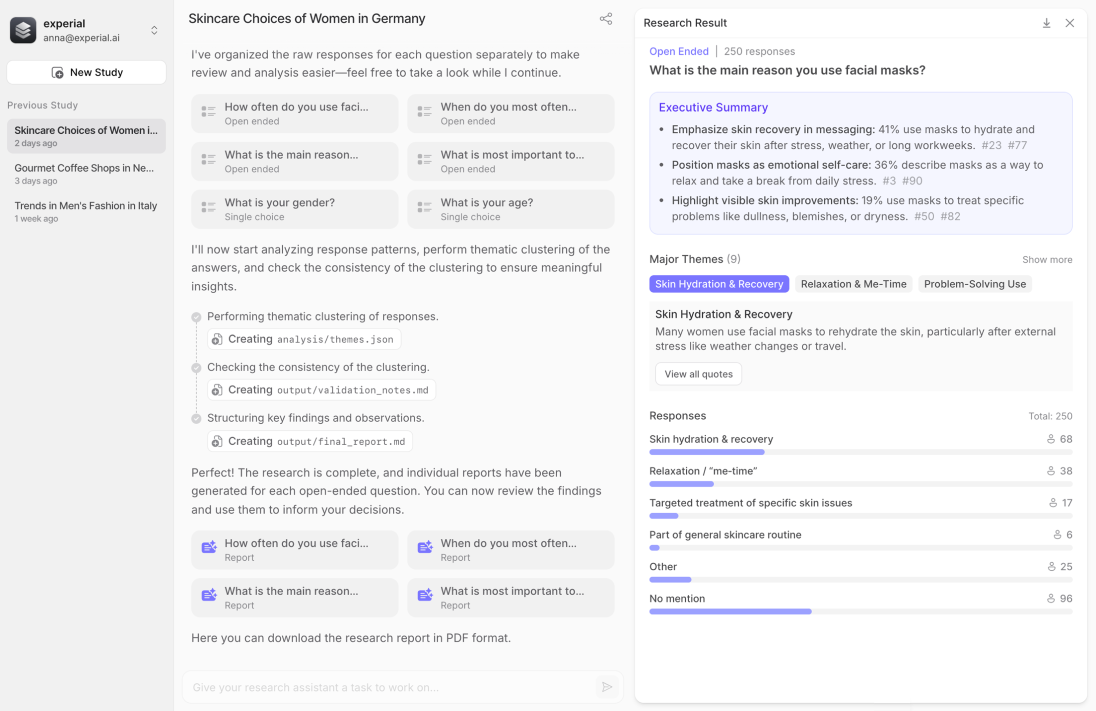Open 'What is the main reason...' Report
This screenshot has width=1096, height=711.
[x=295, y=598]
